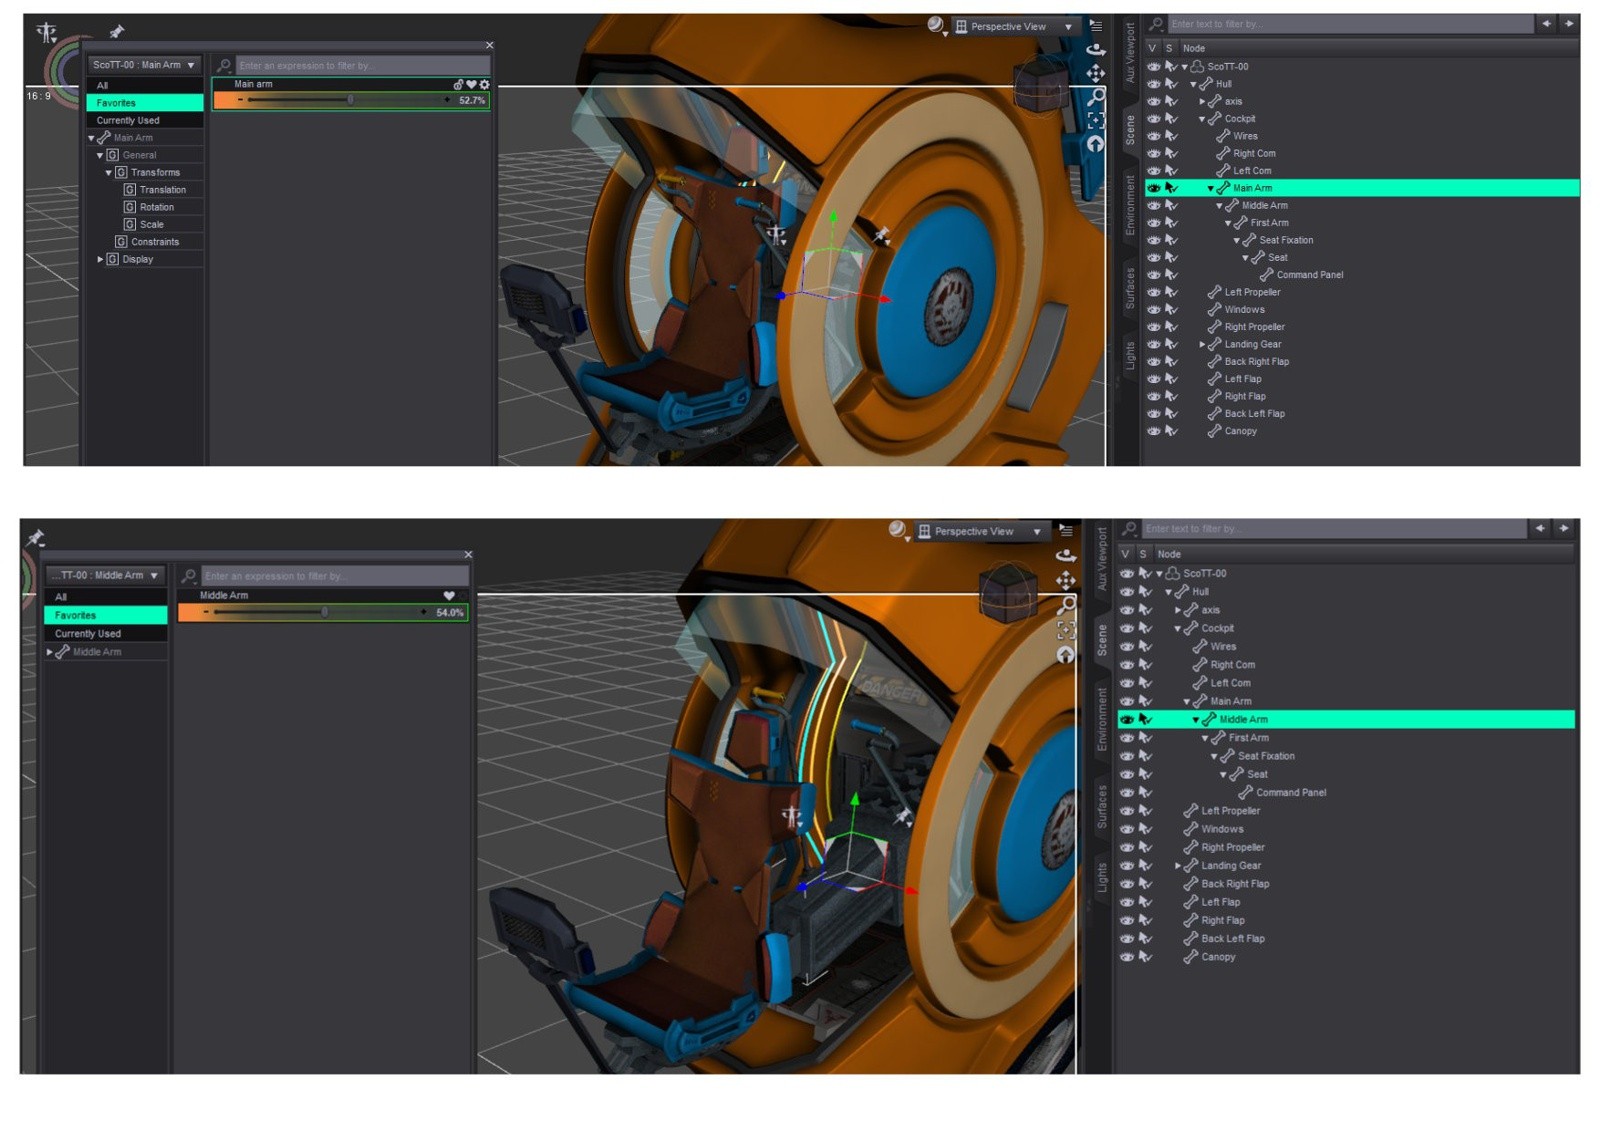Screen dimensions: 1600x1132
Task: Click reset camera arrow icon in top viewport
Action: [1096, 144]
